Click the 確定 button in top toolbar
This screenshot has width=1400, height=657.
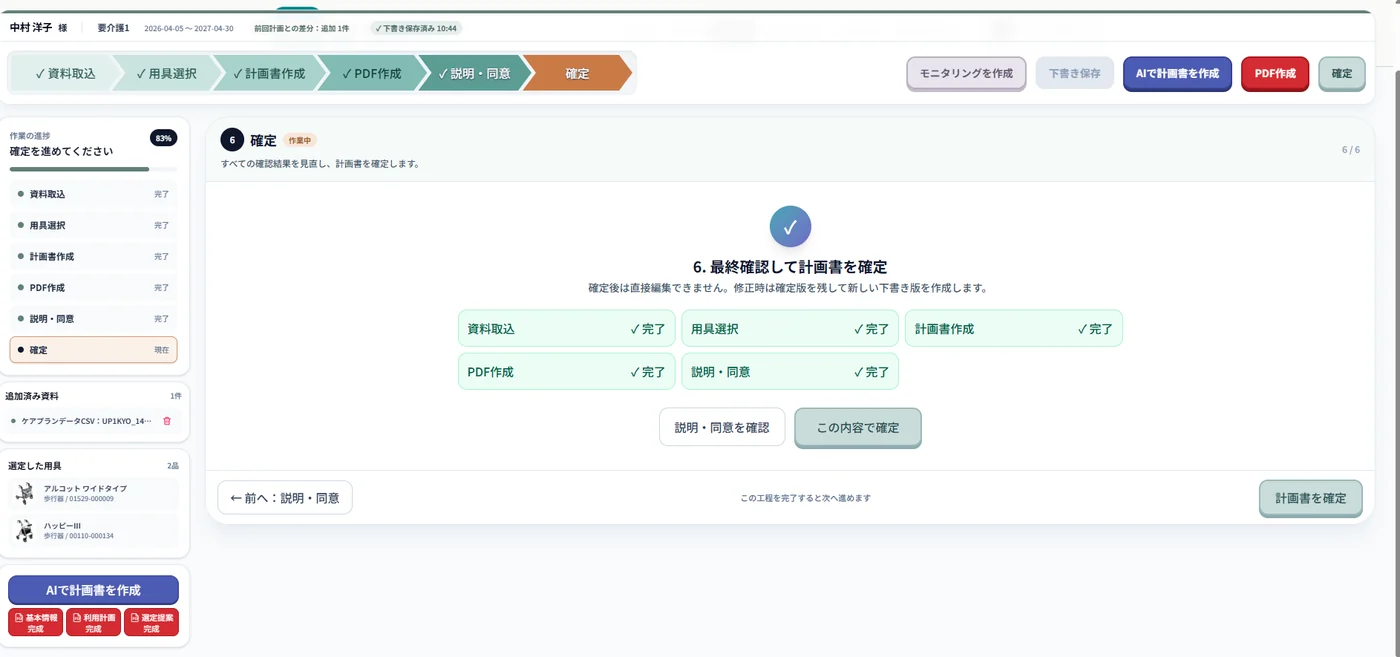(1342, 73)
